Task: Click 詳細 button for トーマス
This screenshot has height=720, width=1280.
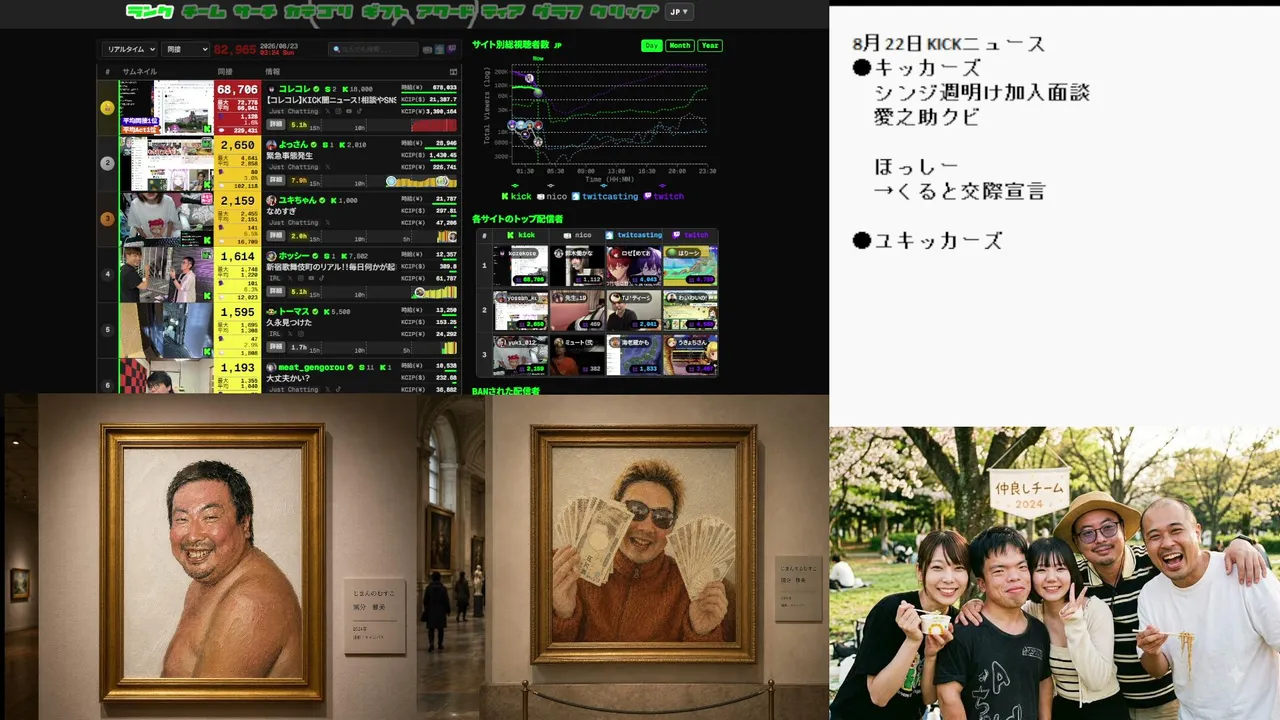Action: (276, 348)
